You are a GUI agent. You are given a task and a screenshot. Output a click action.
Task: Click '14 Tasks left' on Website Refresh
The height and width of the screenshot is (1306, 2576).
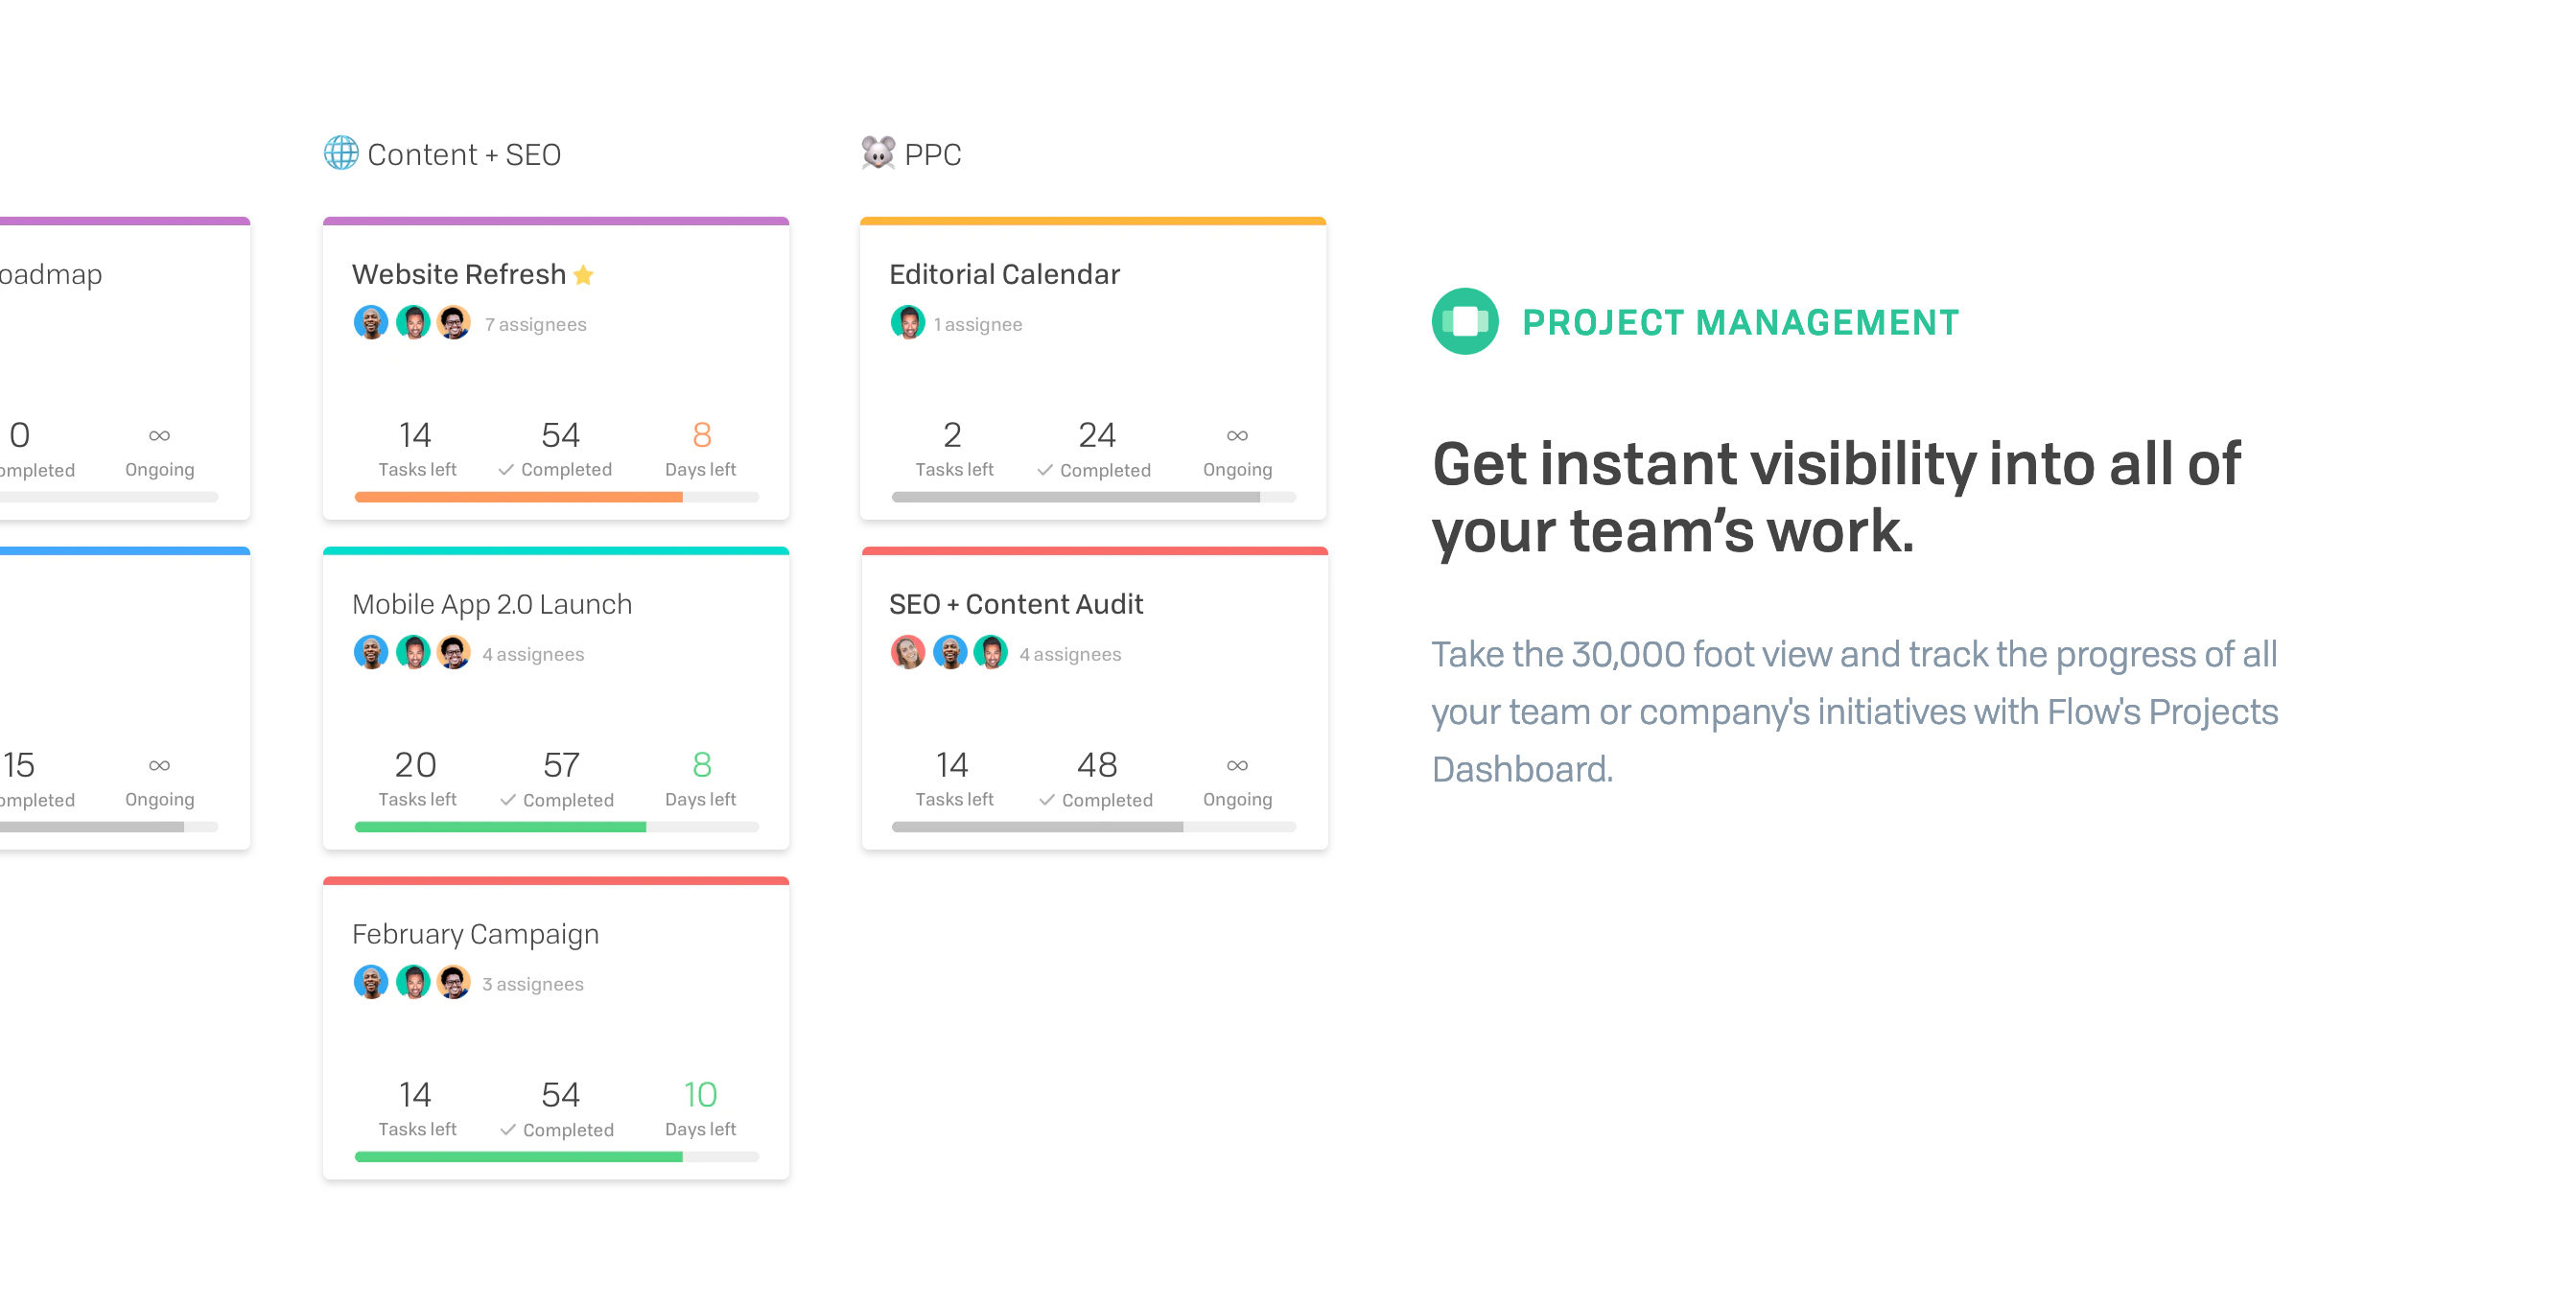(416, 448)
